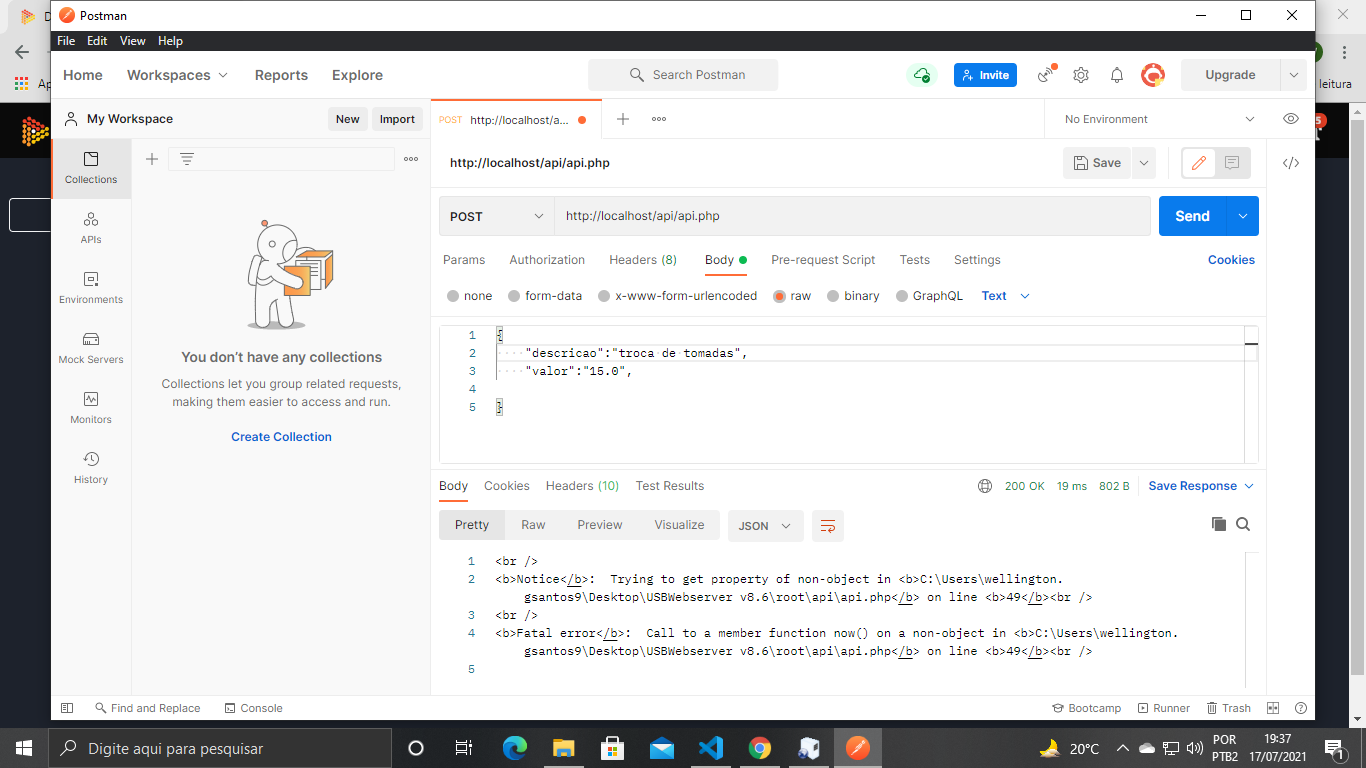Expand the Workspaces menu

177,75
